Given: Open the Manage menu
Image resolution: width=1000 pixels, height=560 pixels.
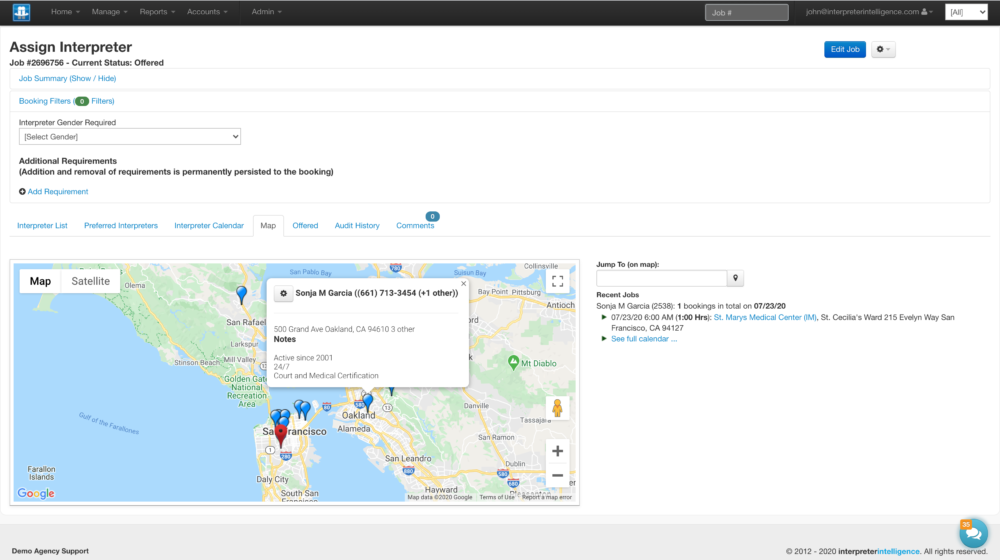Looking at the screenshot, I should pyautogui.click(x=109, y=12).
